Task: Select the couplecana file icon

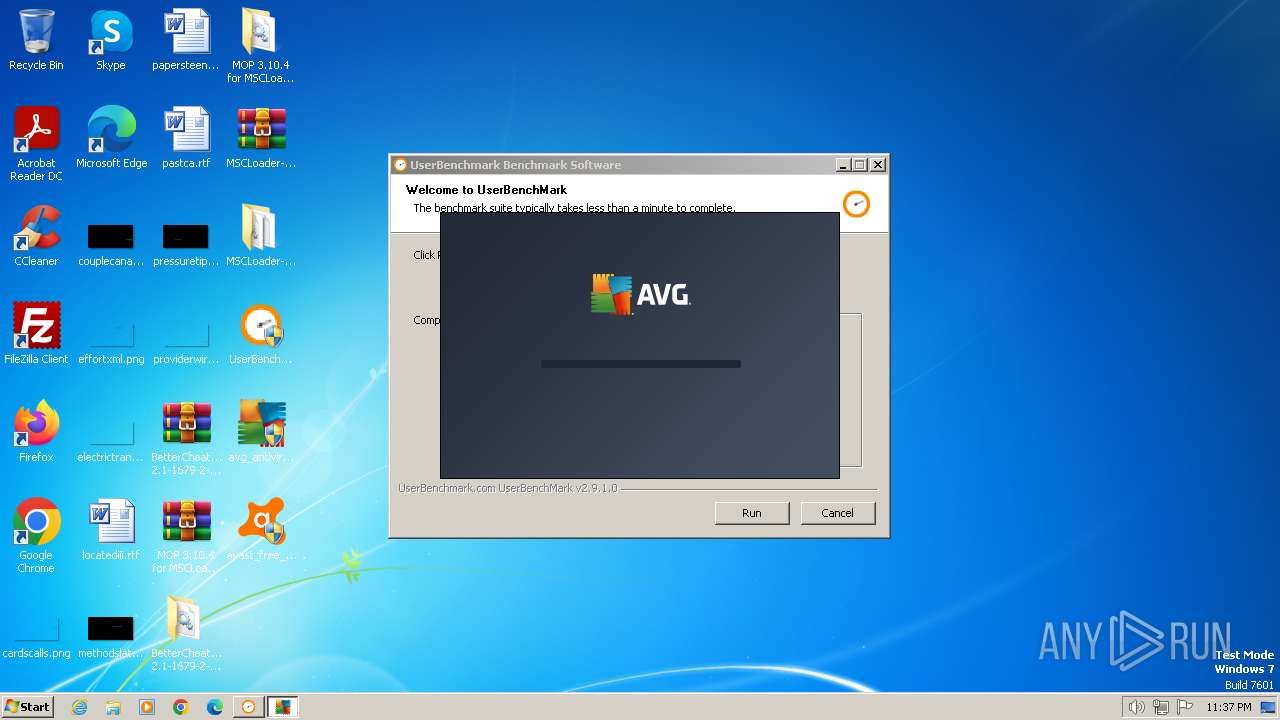Action: (111, 246)
